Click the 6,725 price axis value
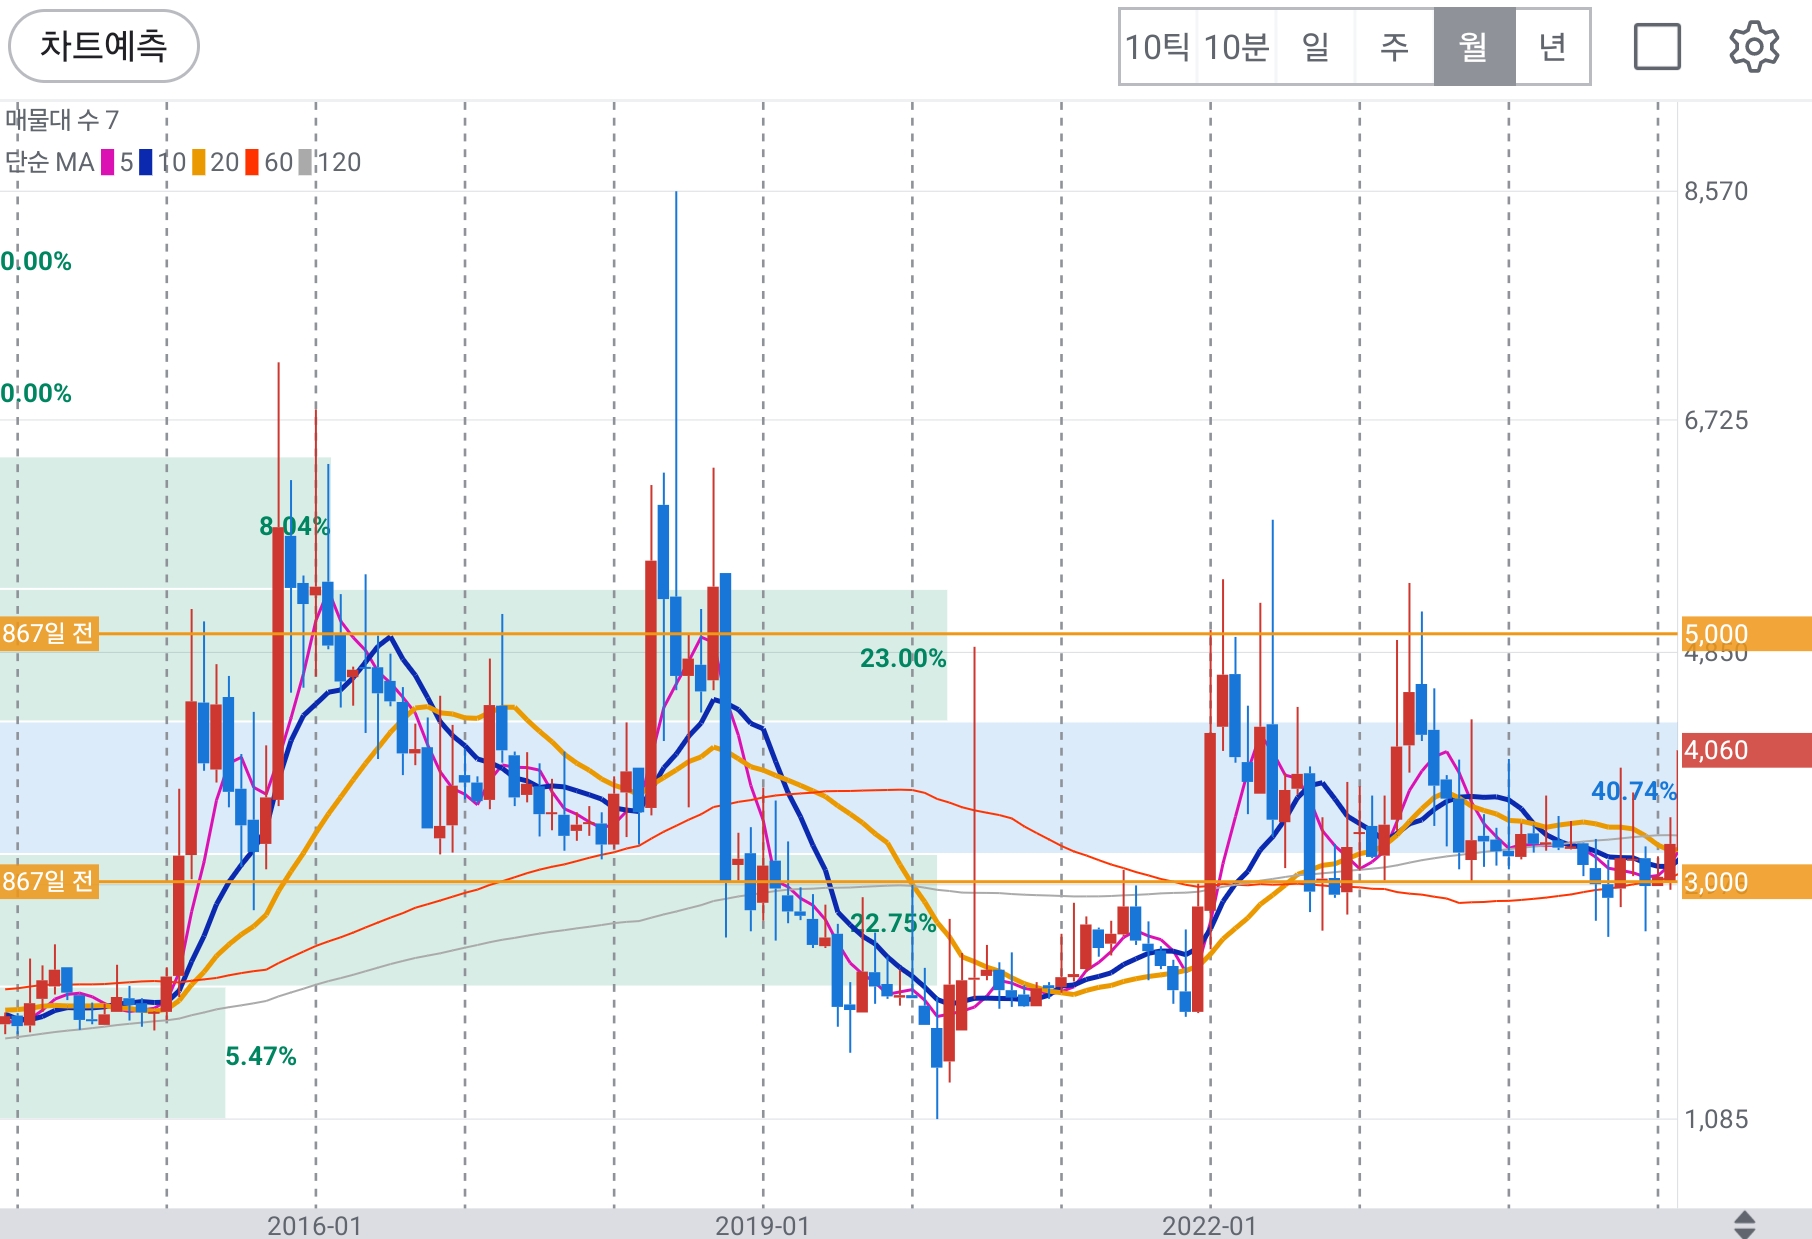The height and width of the screenshot is (1239, 1812). pos(1716,420)
